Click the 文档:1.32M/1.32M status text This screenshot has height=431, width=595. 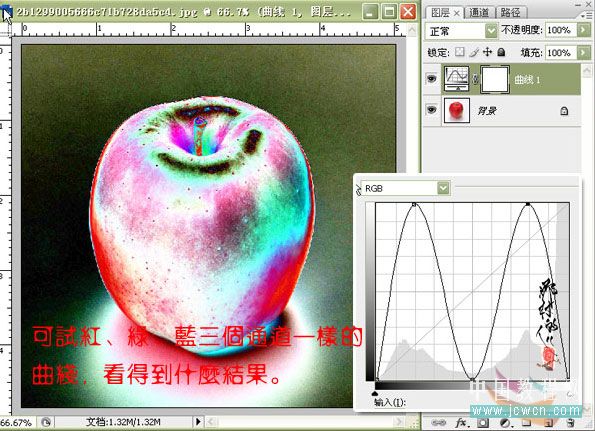point(123,422)
